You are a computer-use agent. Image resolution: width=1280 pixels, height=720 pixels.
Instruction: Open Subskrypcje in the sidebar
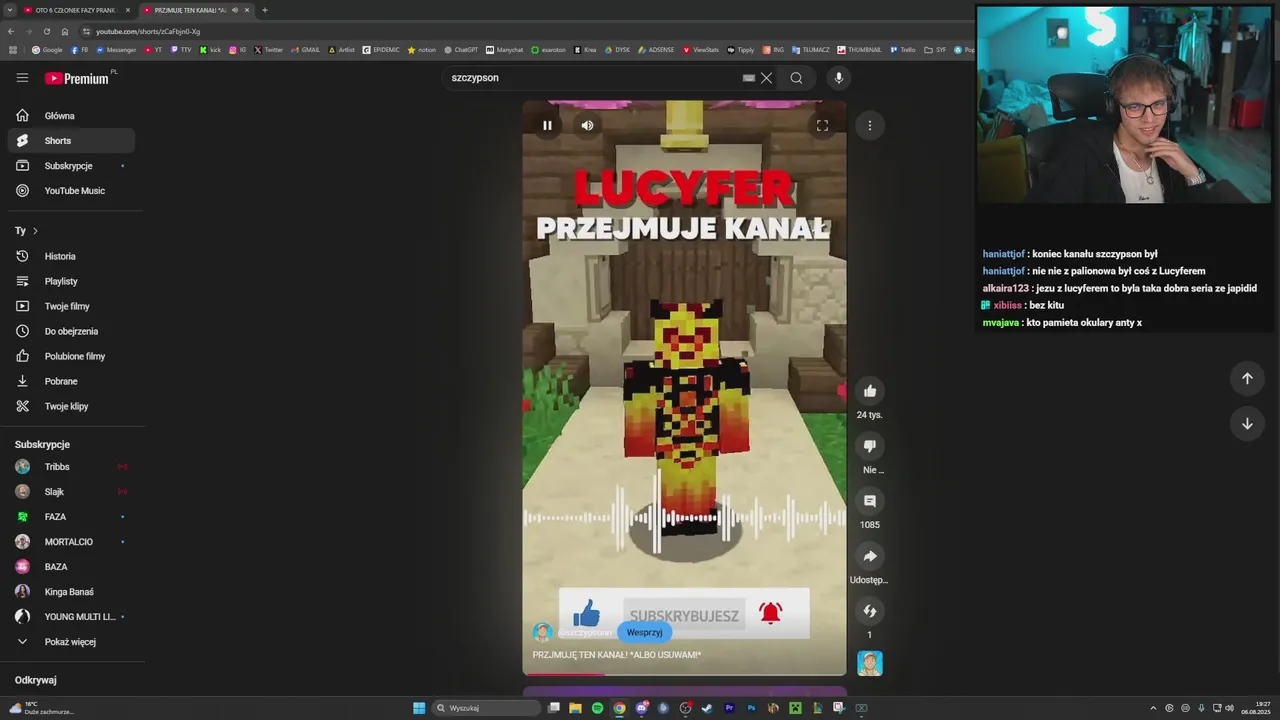tap(71, 166)
